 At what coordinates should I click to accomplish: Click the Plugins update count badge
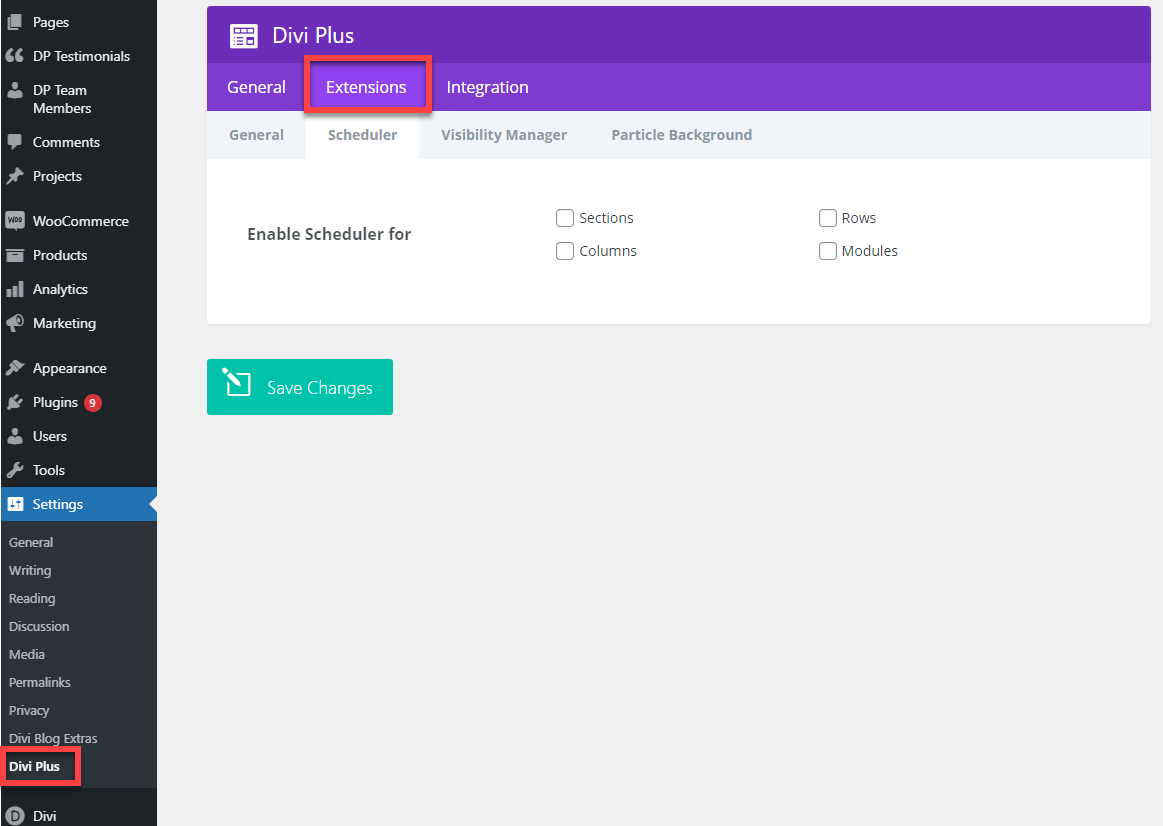click(x=92, y=402)
